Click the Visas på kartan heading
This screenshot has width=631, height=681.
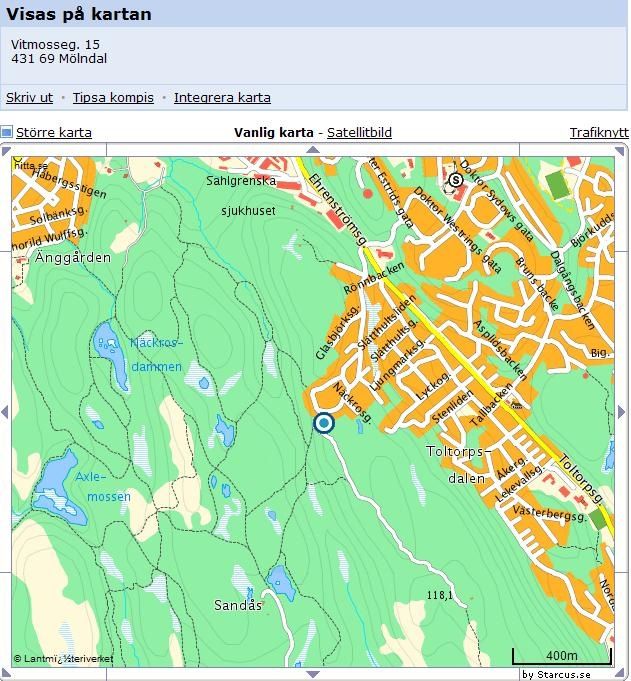79,14
